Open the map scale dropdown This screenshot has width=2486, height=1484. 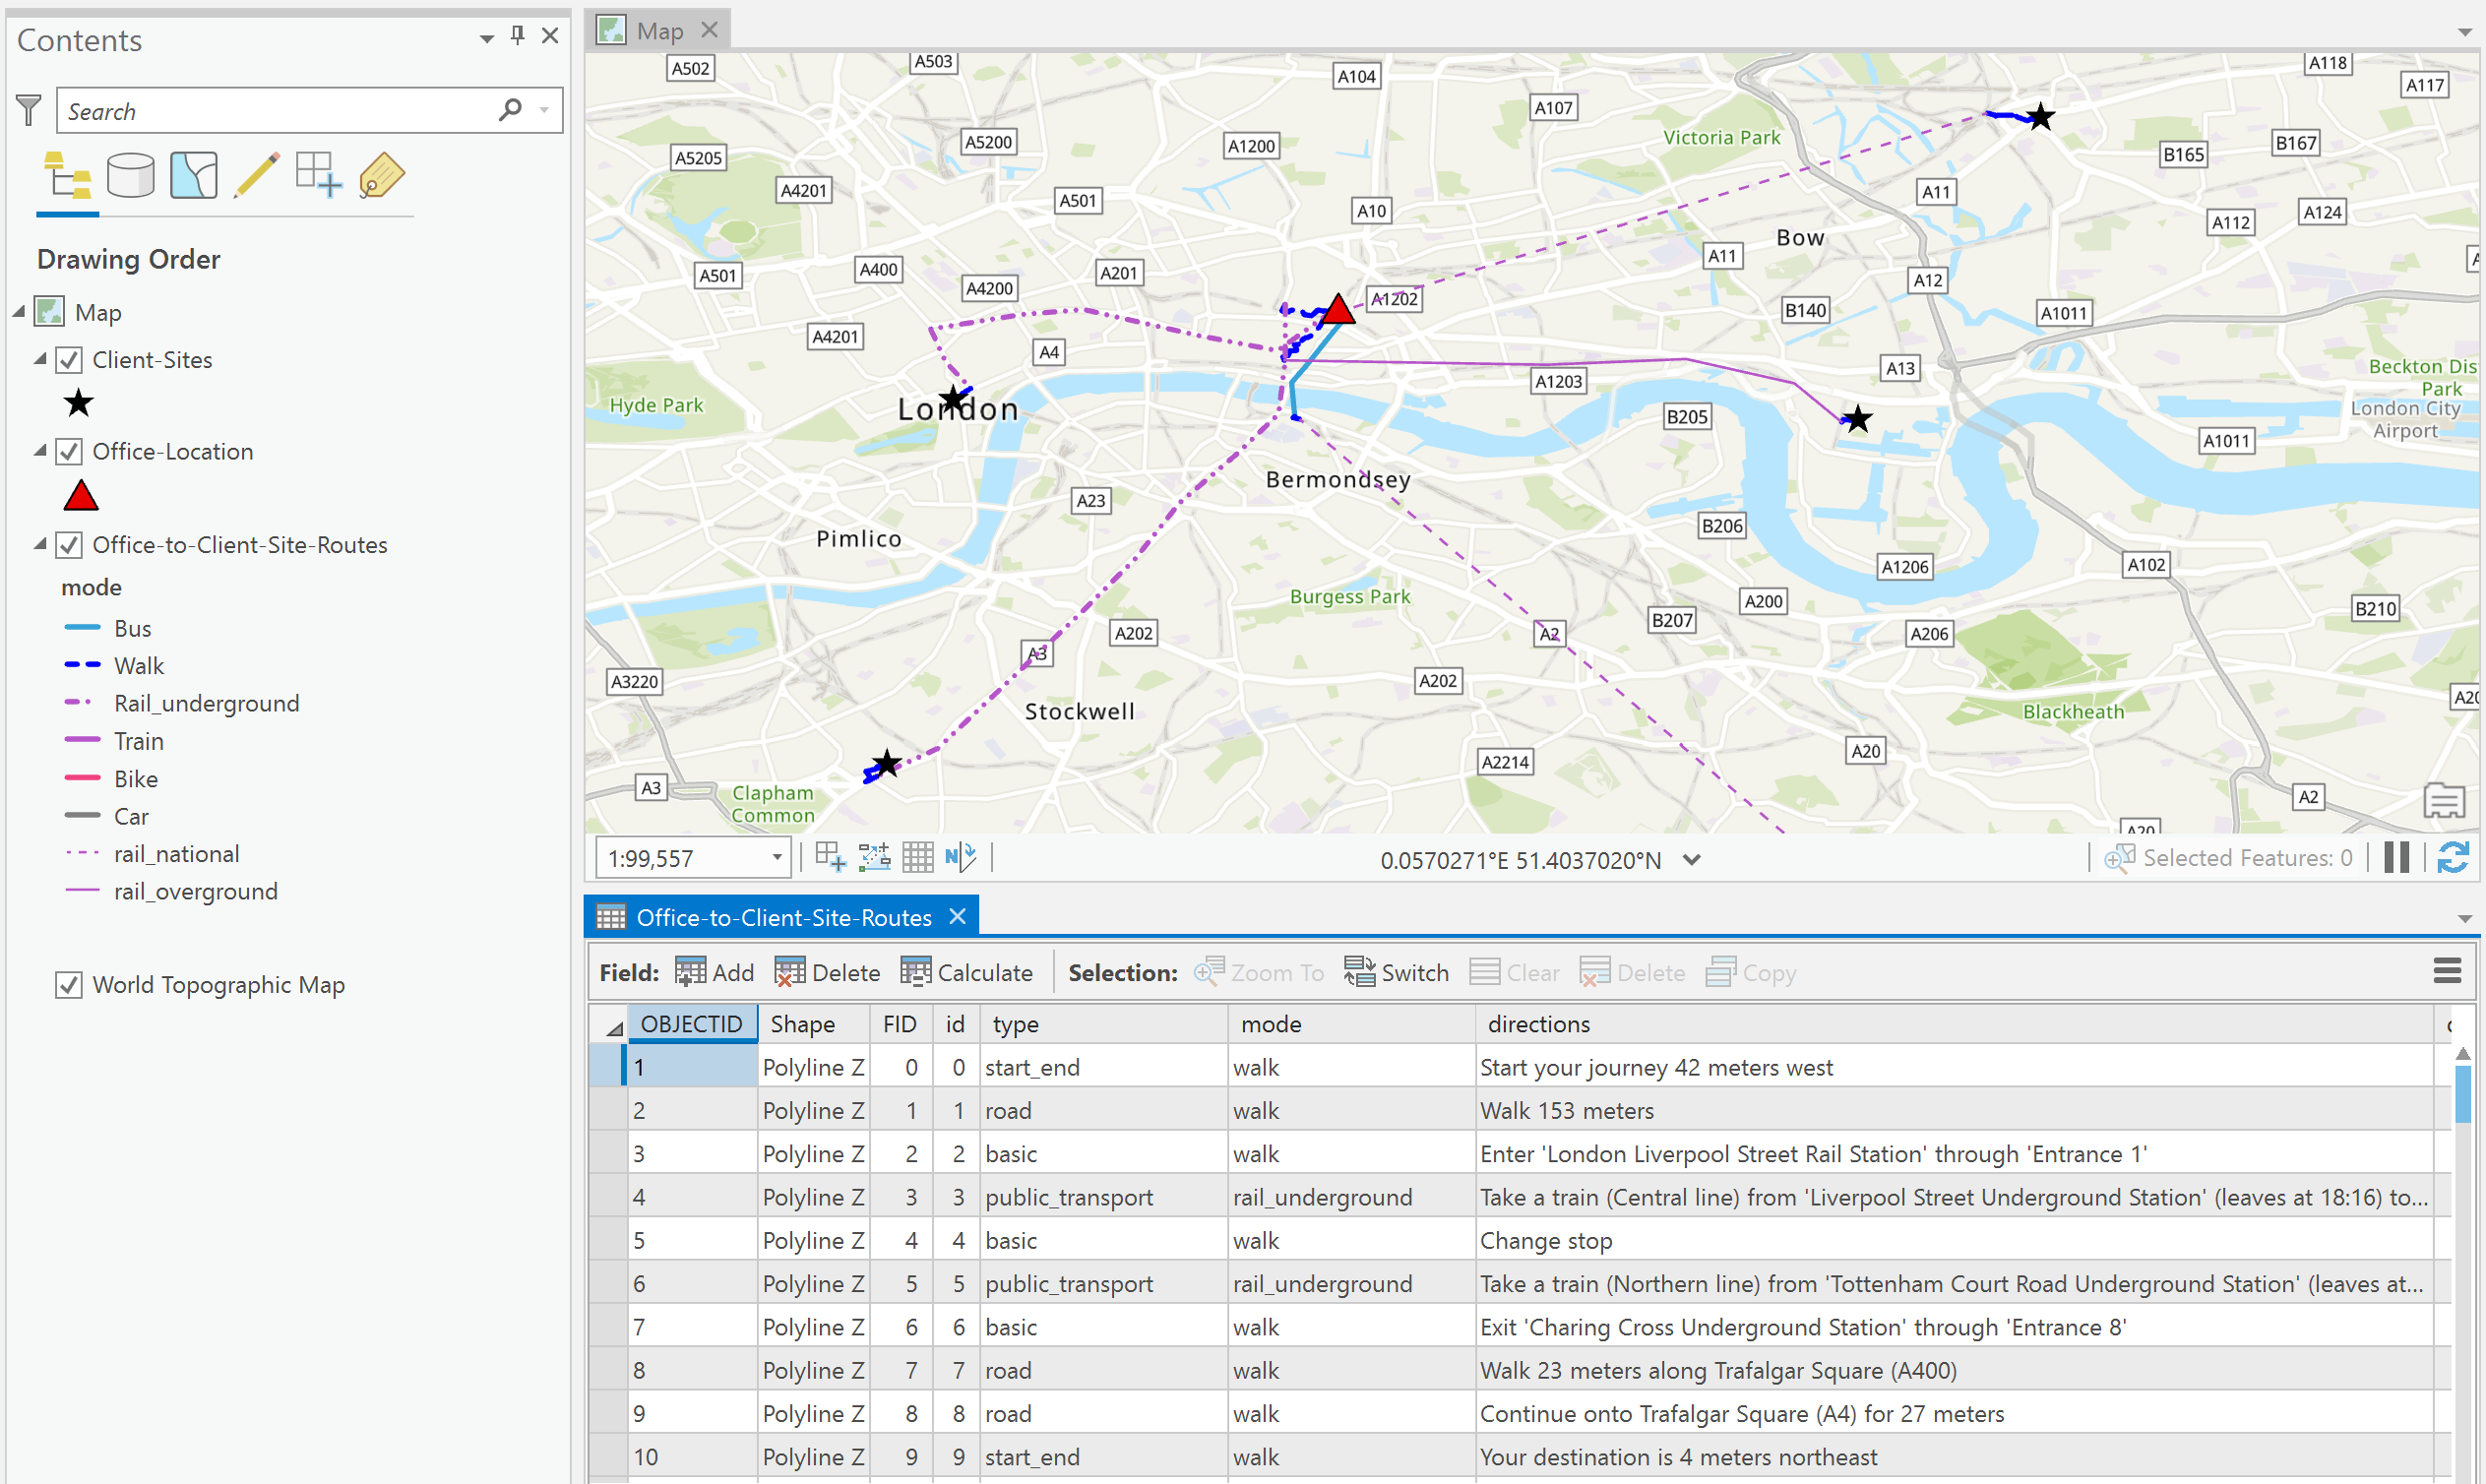[x=776, y=858]
